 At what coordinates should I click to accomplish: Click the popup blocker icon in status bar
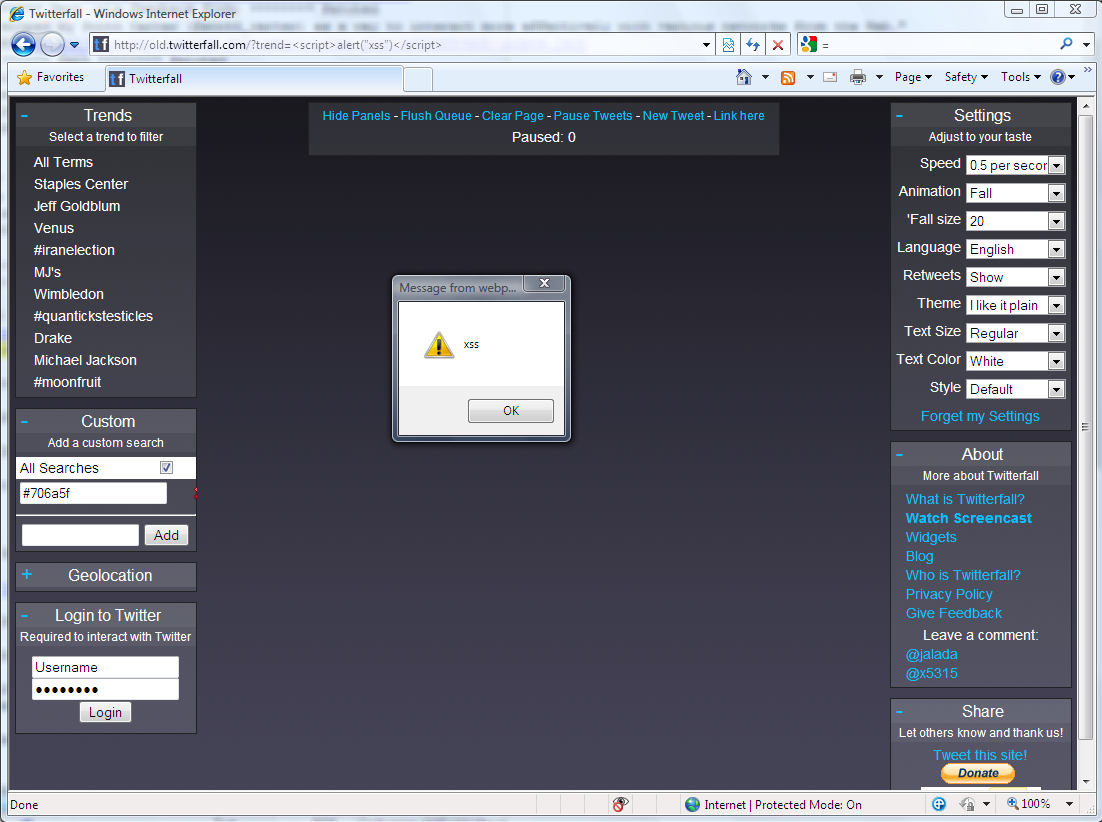click(x=619, y=804)
